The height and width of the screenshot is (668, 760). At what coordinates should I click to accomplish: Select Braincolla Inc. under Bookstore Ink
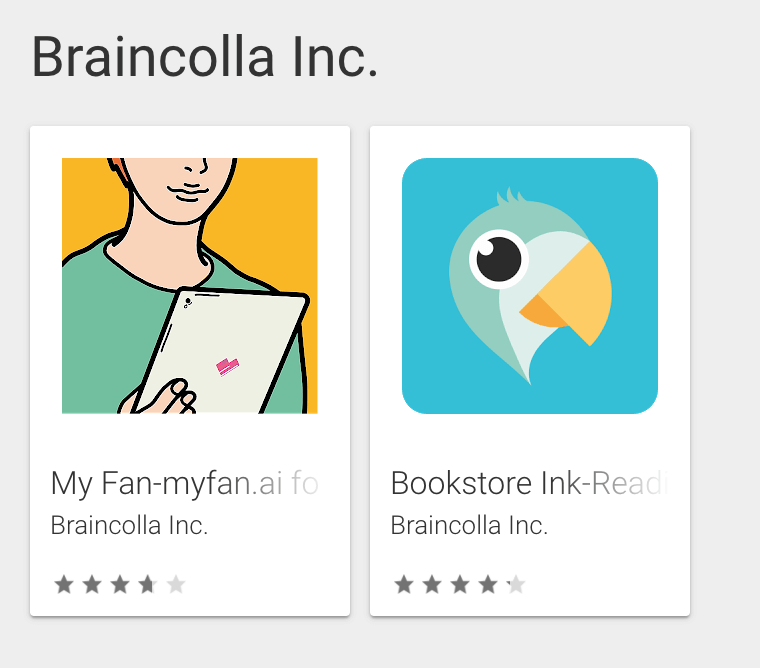[x=469, y=525]
